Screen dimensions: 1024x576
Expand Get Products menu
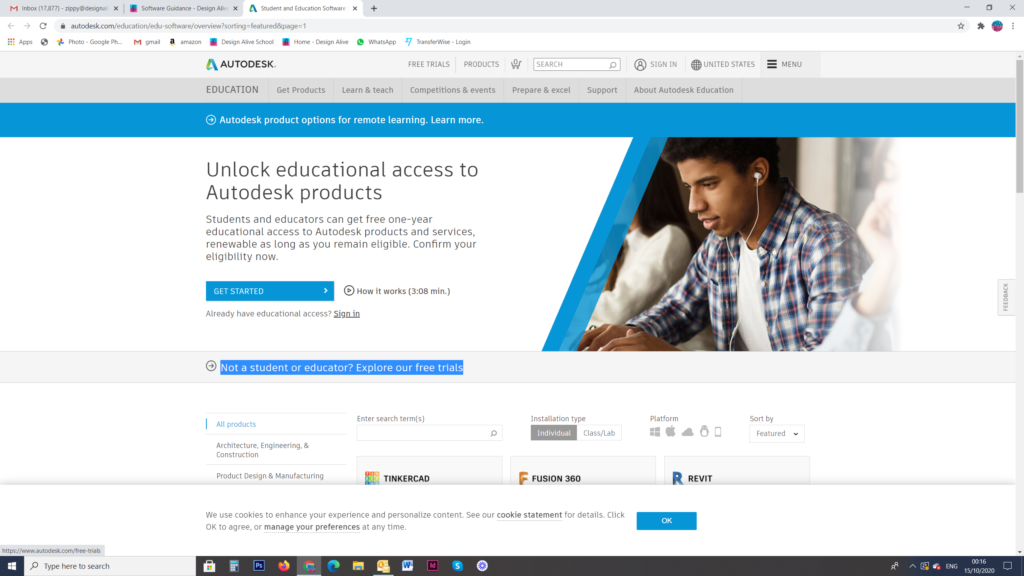(300, 90)
